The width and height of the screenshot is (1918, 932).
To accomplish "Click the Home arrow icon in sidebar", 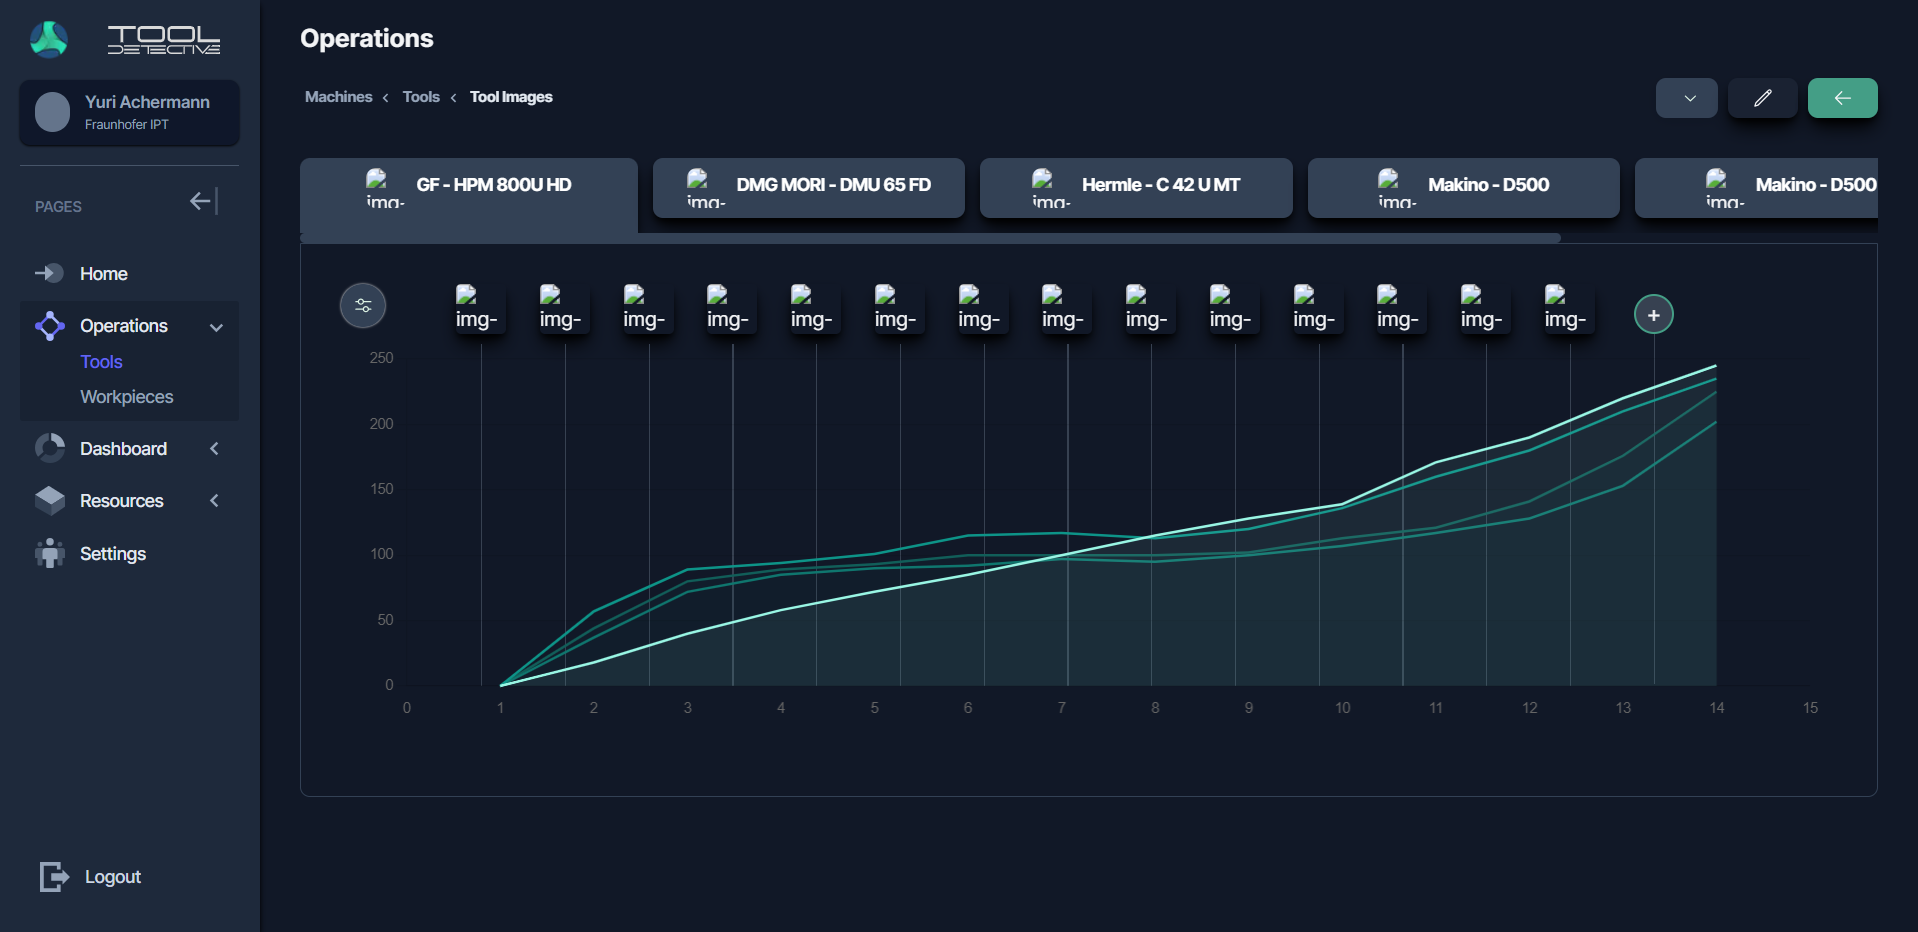I will click(x=49, y=273).
